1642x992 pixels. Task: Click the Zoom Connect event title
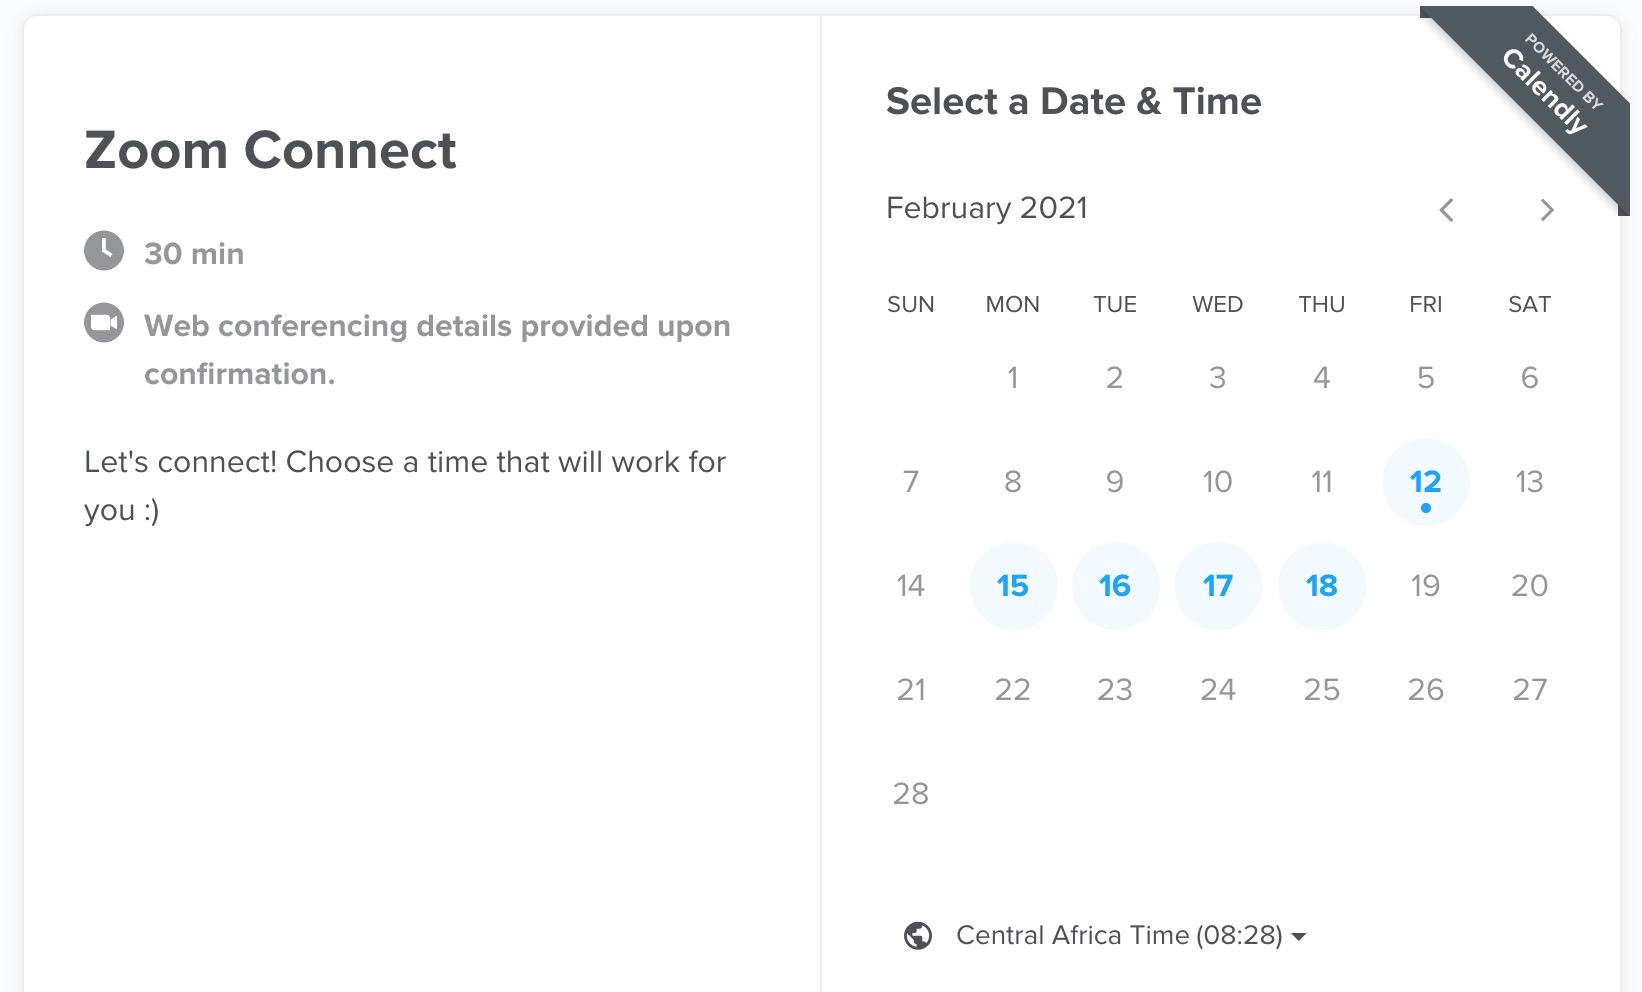pyautogui.click(x=270, y=151)
